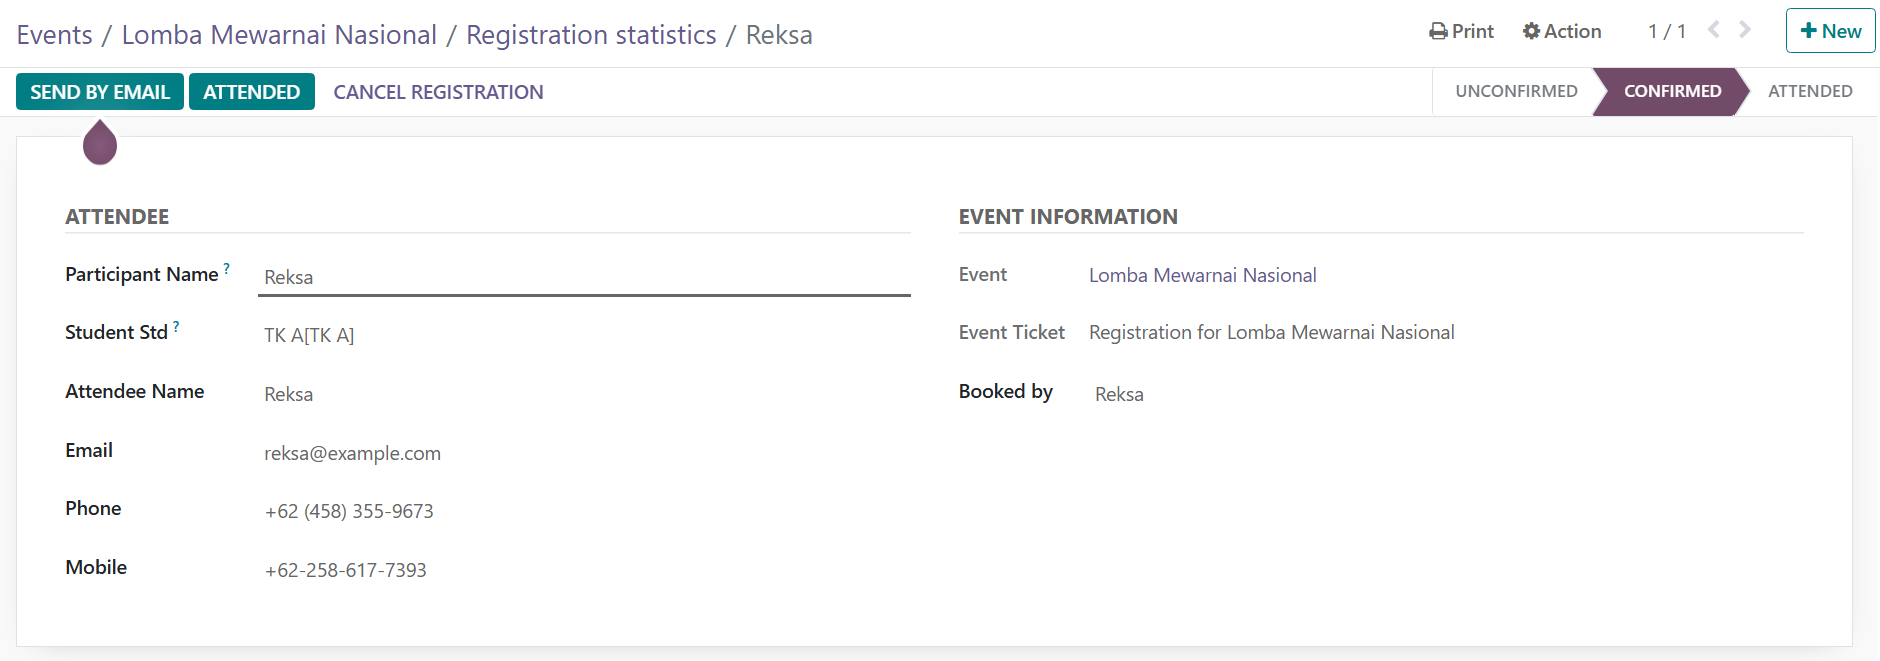The height and width of the screenshot is (661, 1880).
Task: Create a new record with New
Action: click(x=1830, y=31)
